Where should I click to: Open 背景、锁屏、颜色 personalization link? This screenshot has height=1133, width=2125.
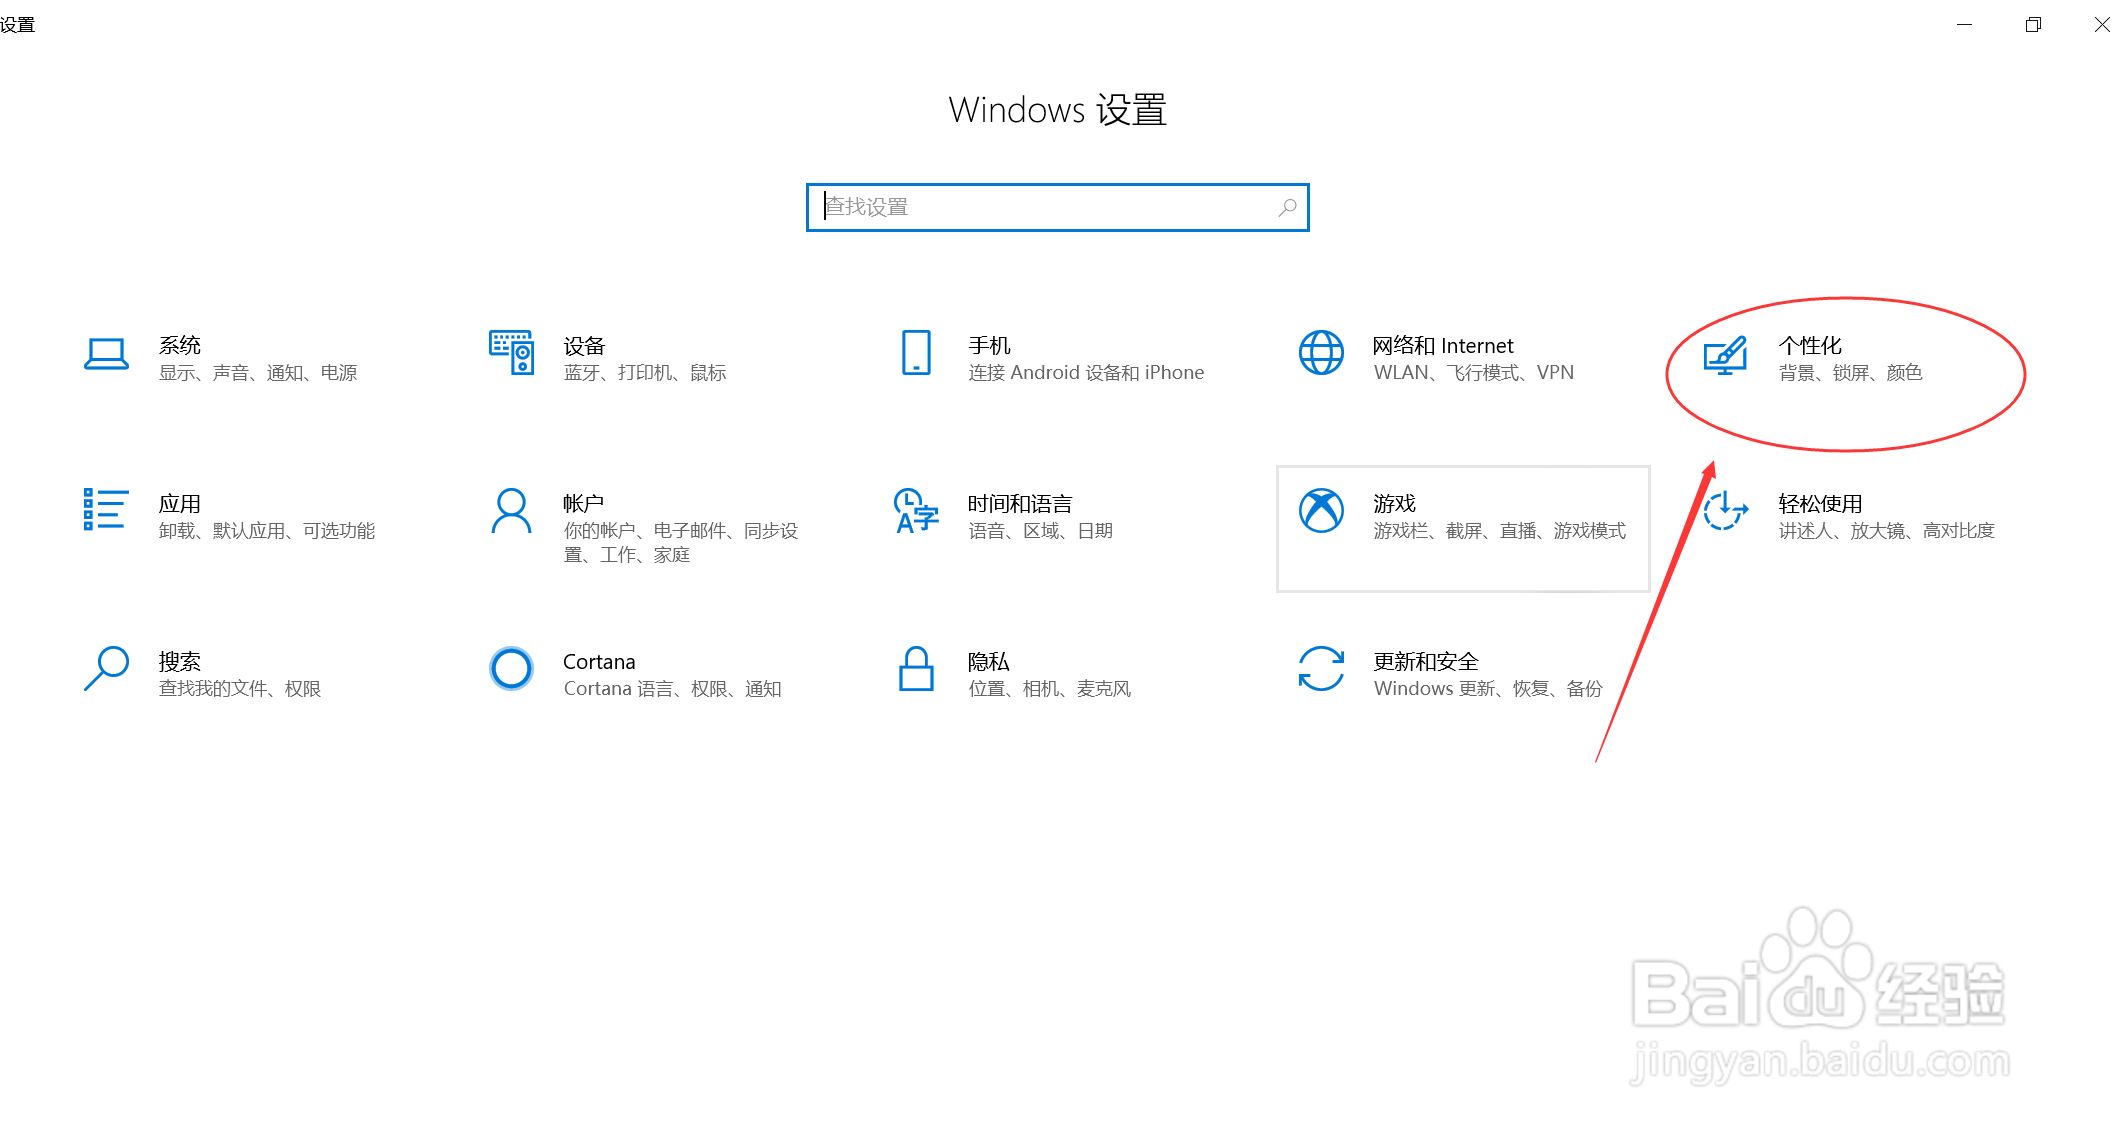pyautogui.click(x=1851, y=372)
